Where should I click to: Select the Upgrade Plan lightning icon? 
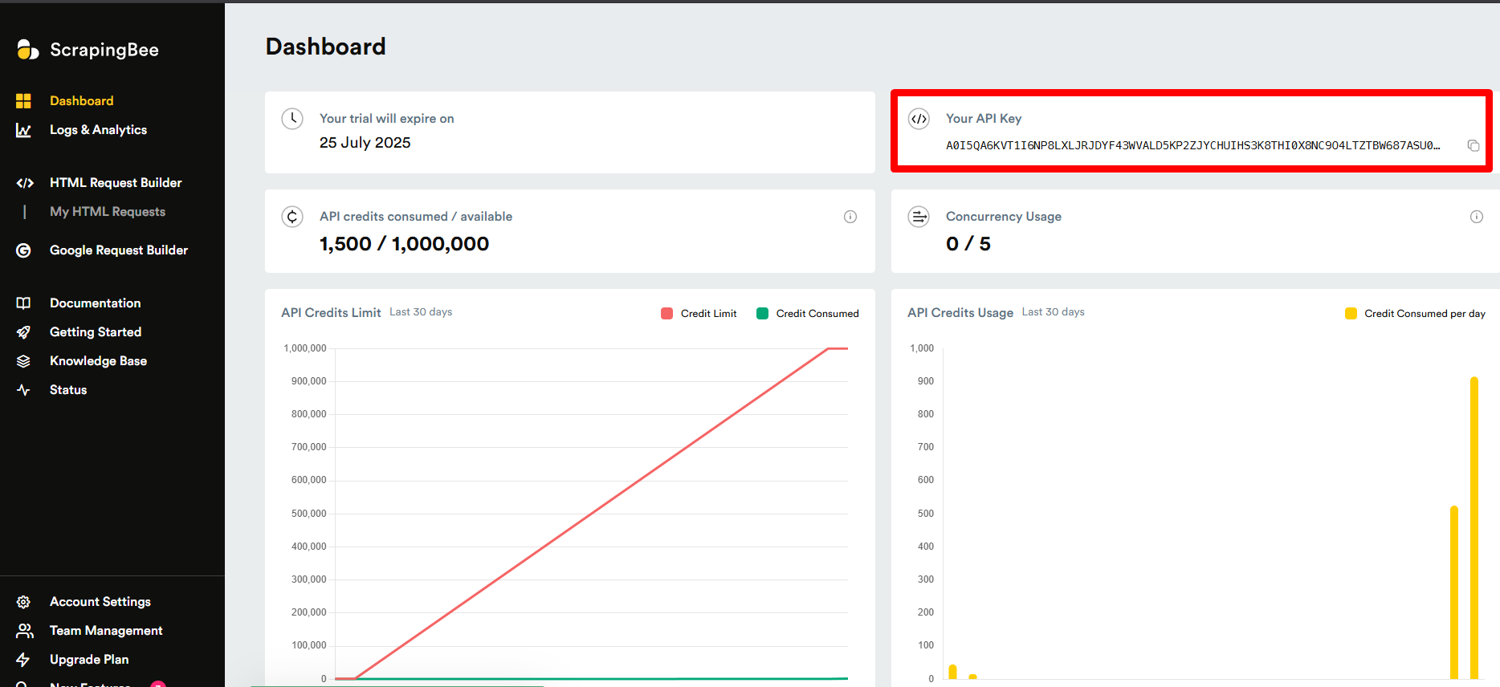coord(23,659)
